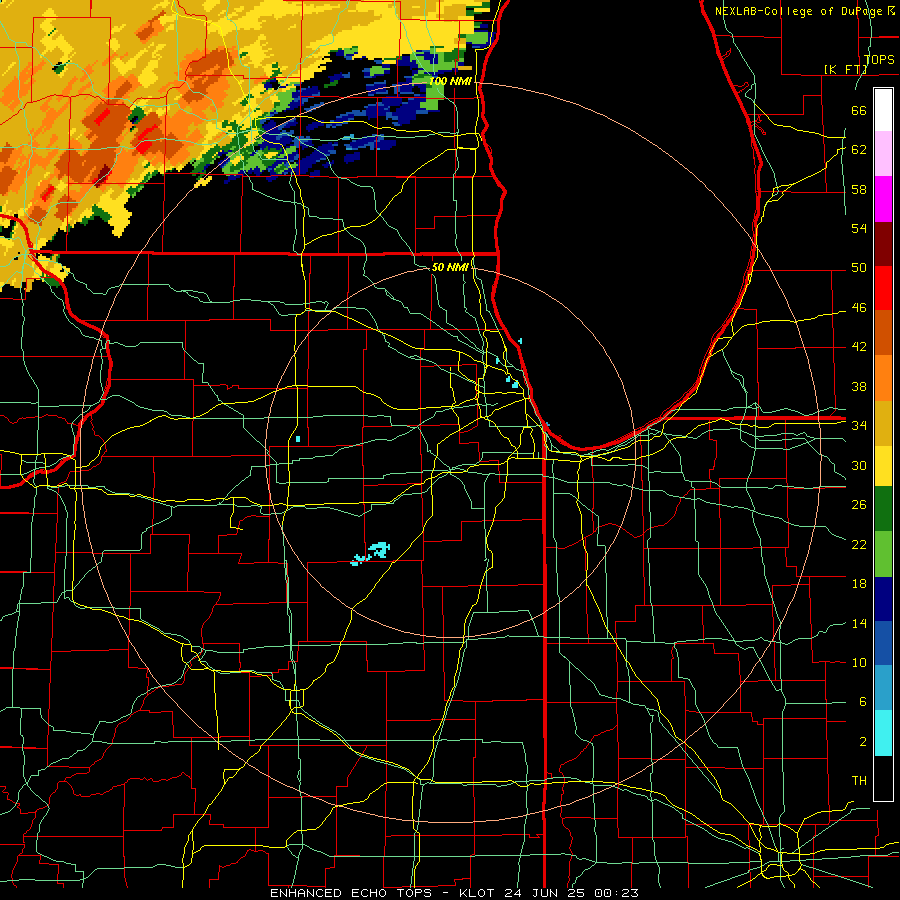Viewport: 900px width, 900px height.
Task: Click the legend value '10'
Action: [859, 662]
